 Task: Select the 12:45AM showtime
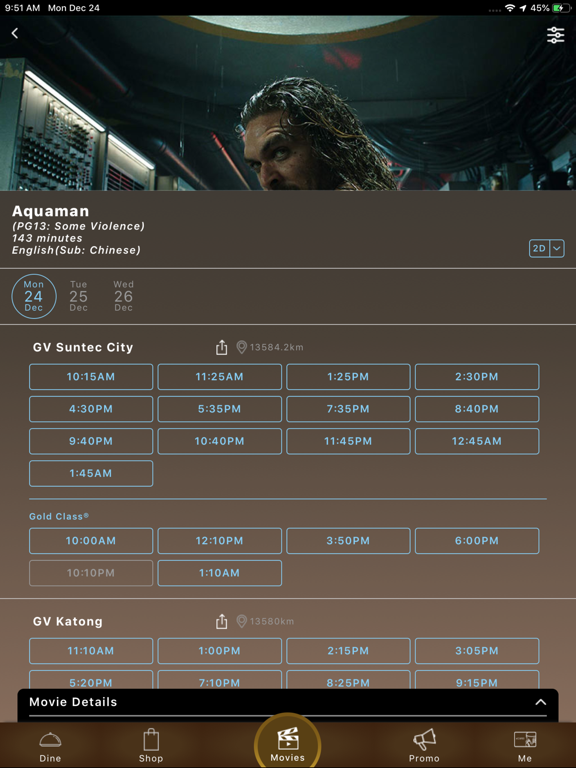[x=477, y=441]
